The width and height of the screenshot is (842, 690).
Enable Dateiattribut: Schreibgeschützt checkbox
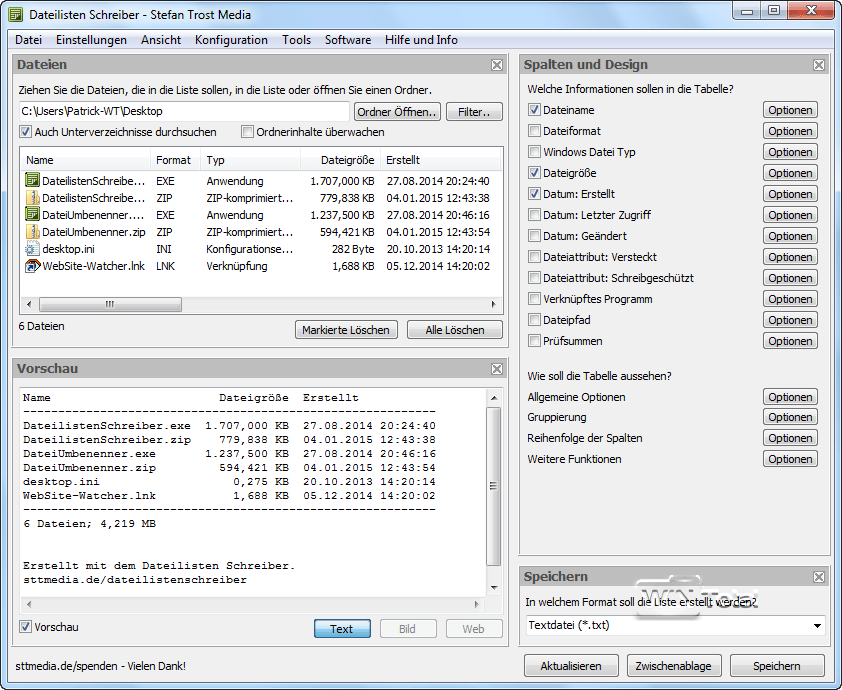pos(534,278)
